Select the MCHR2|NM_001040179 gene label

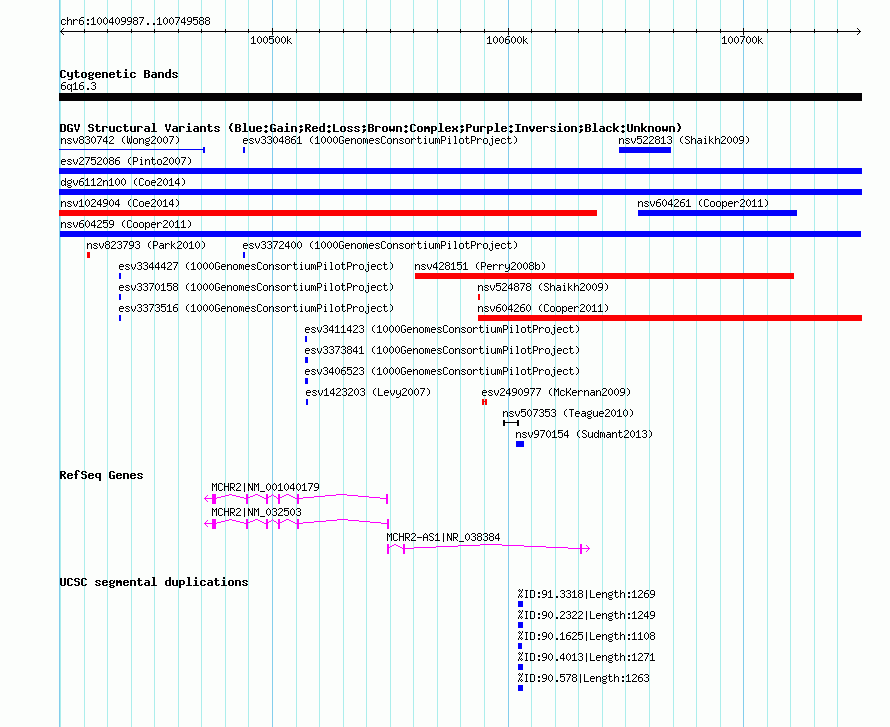265,487
